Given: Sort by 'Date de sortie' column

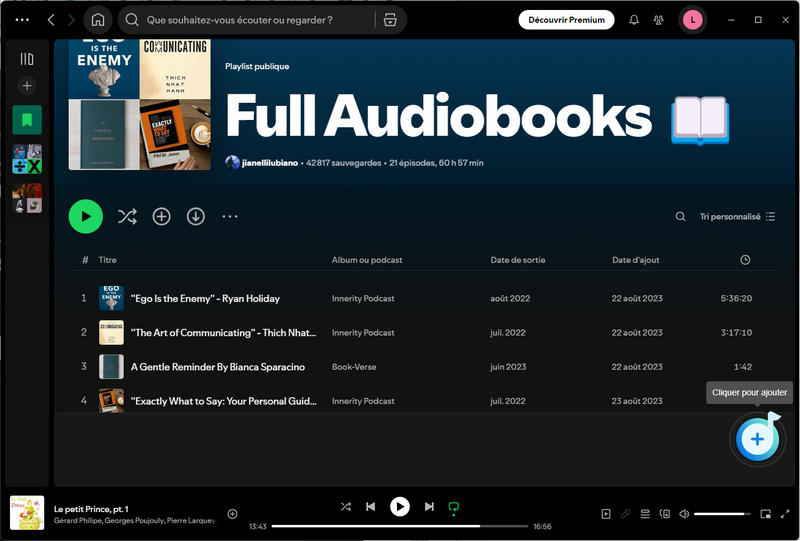Looking at the screenshot, I should (x=517, y=260).
